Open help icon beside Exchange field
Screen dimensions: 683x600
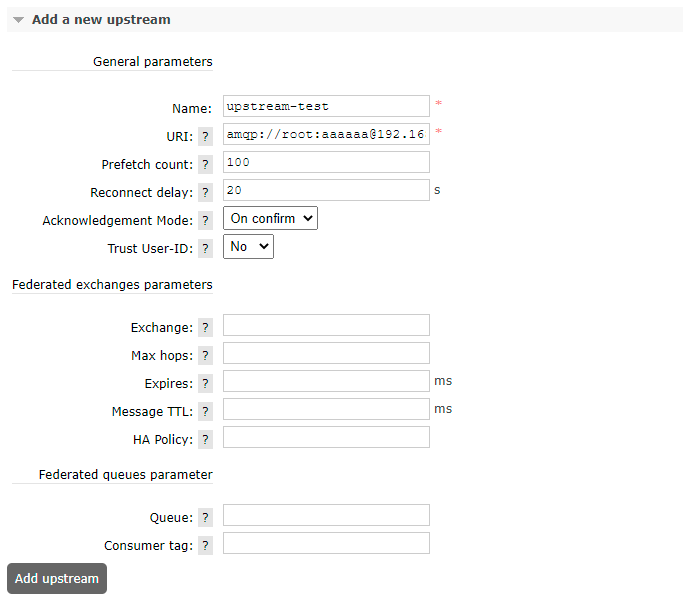coord(205,328)
